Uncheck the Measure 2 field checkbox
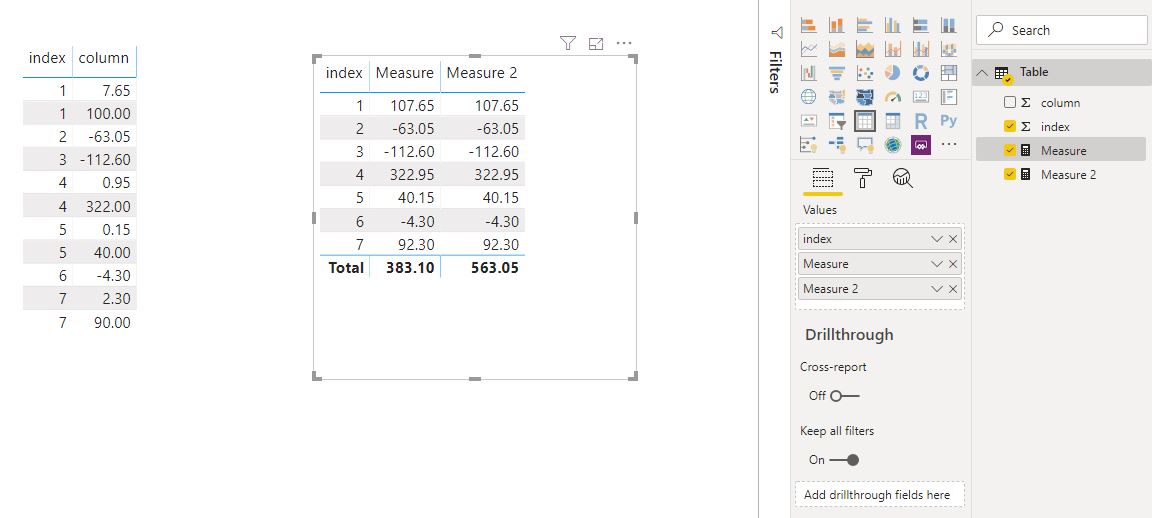Screen dimensions: 1152x518 (1009, 174)
